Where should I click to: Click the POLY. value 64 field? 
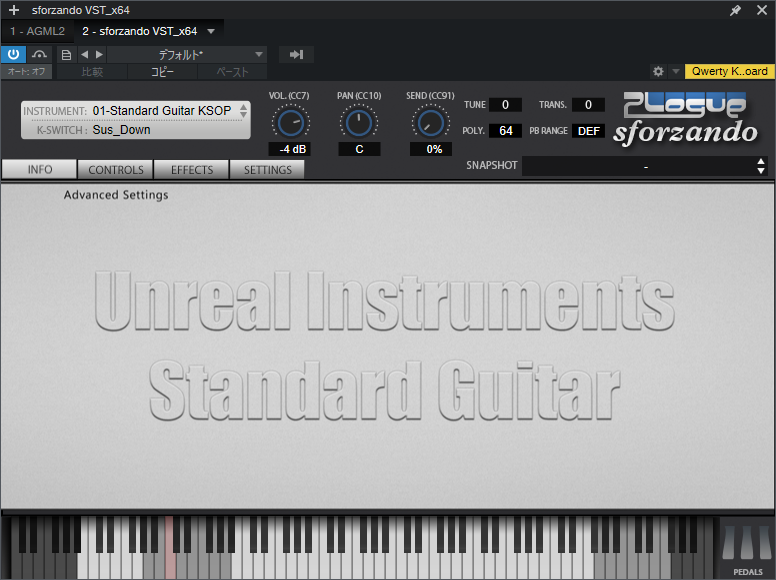point(505,131)
